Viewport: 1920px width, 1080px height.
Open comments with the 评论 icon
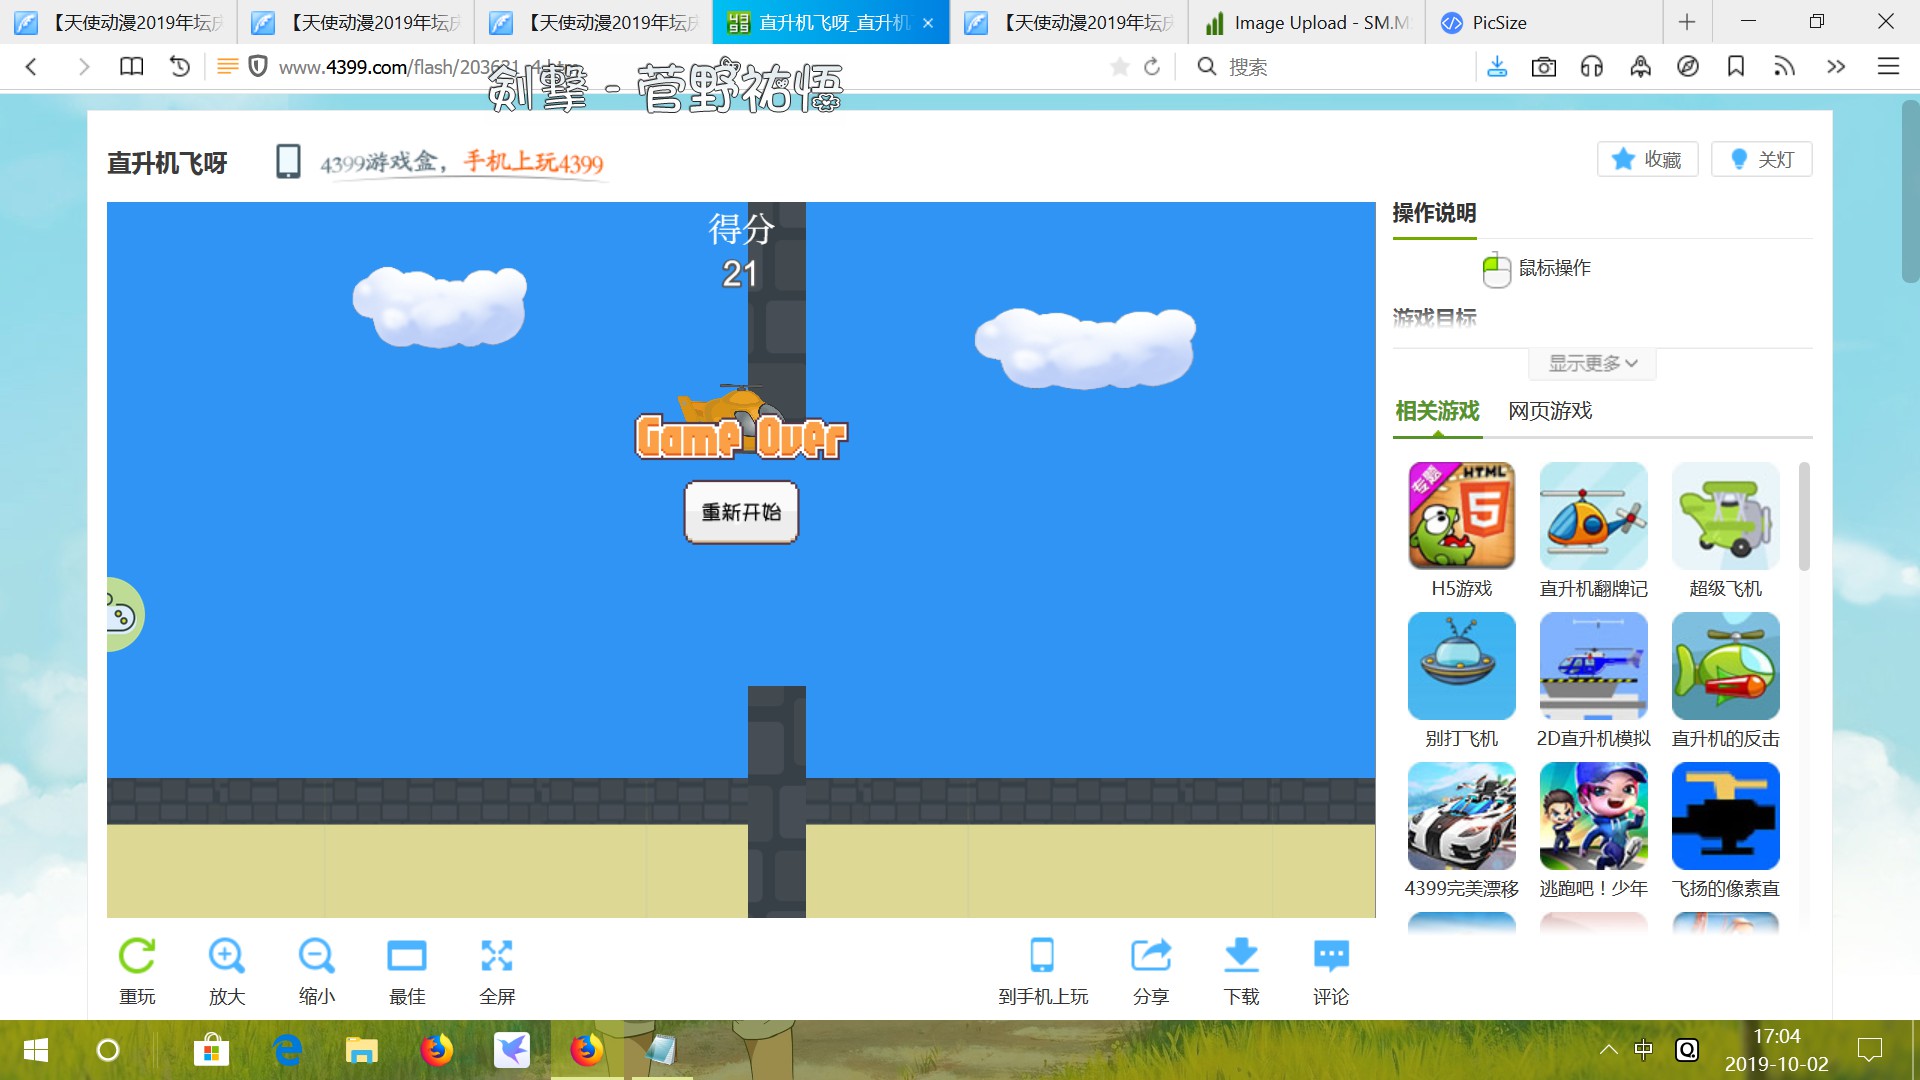tap(1331, 956)
